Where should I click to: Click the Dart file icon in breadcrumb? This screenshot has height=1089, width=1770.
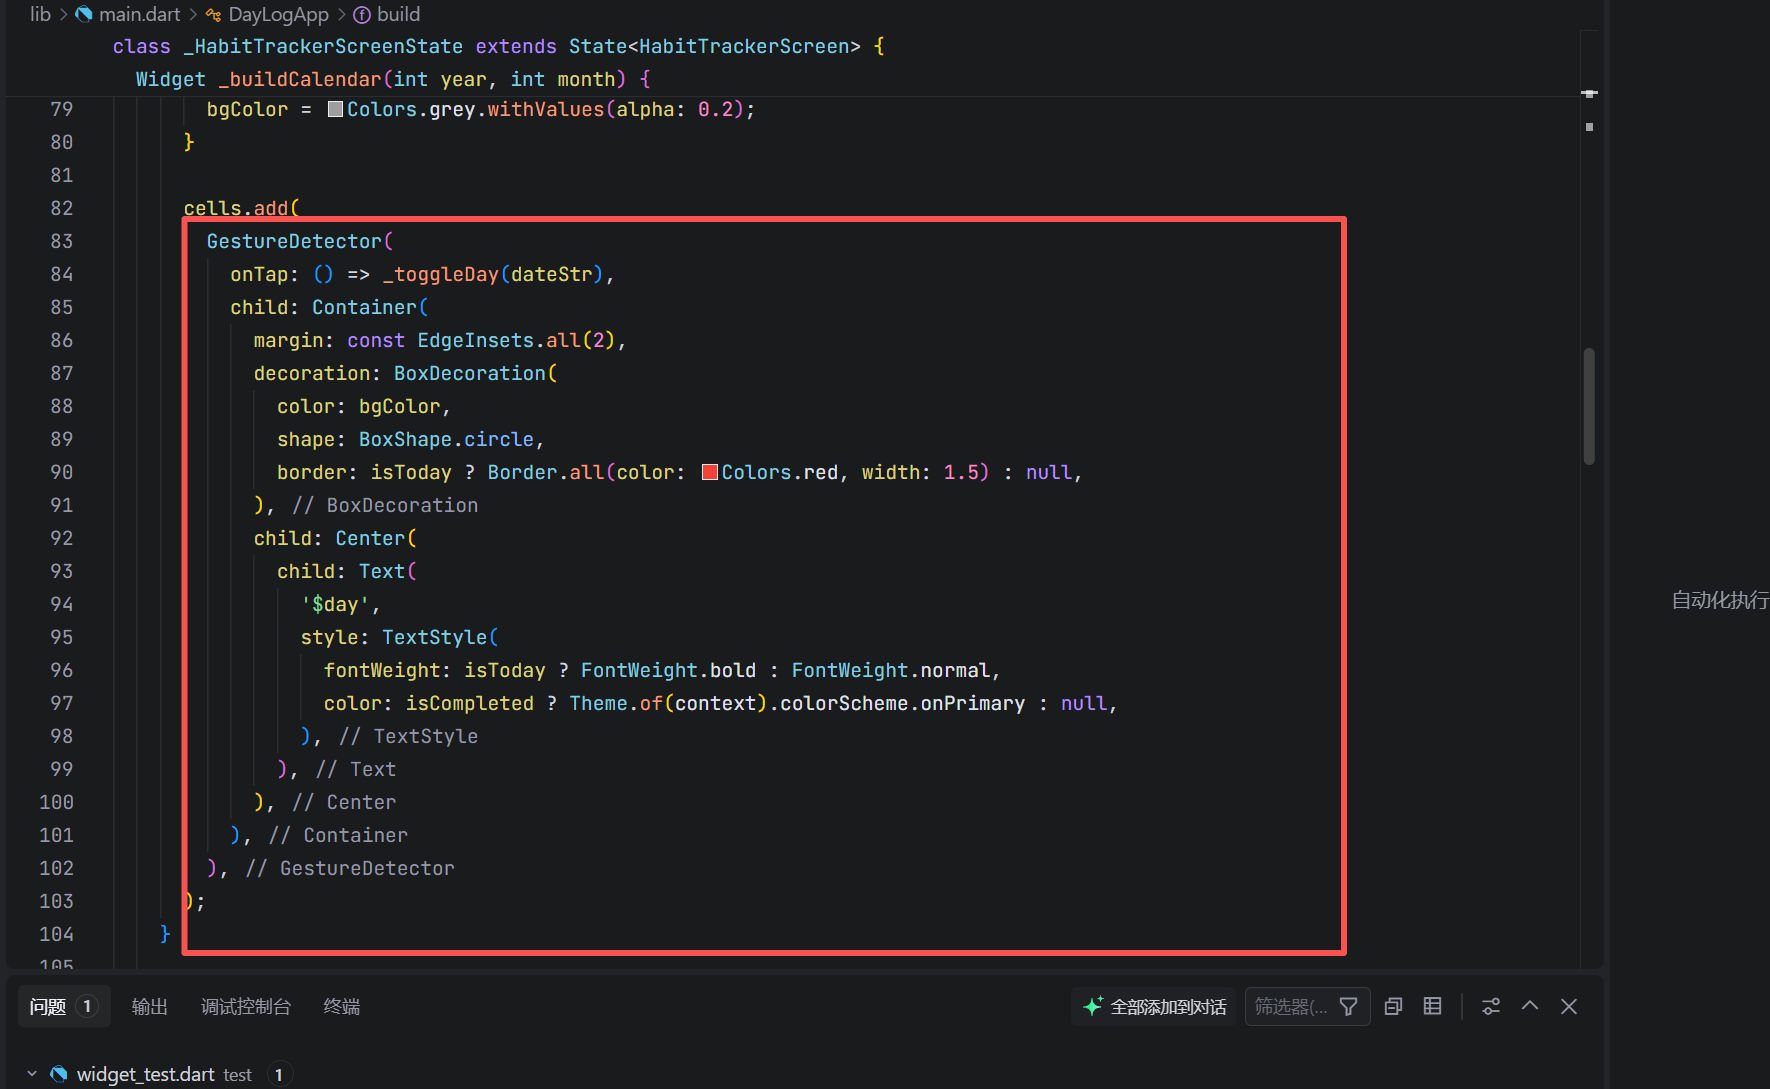[x=85, y=14]
